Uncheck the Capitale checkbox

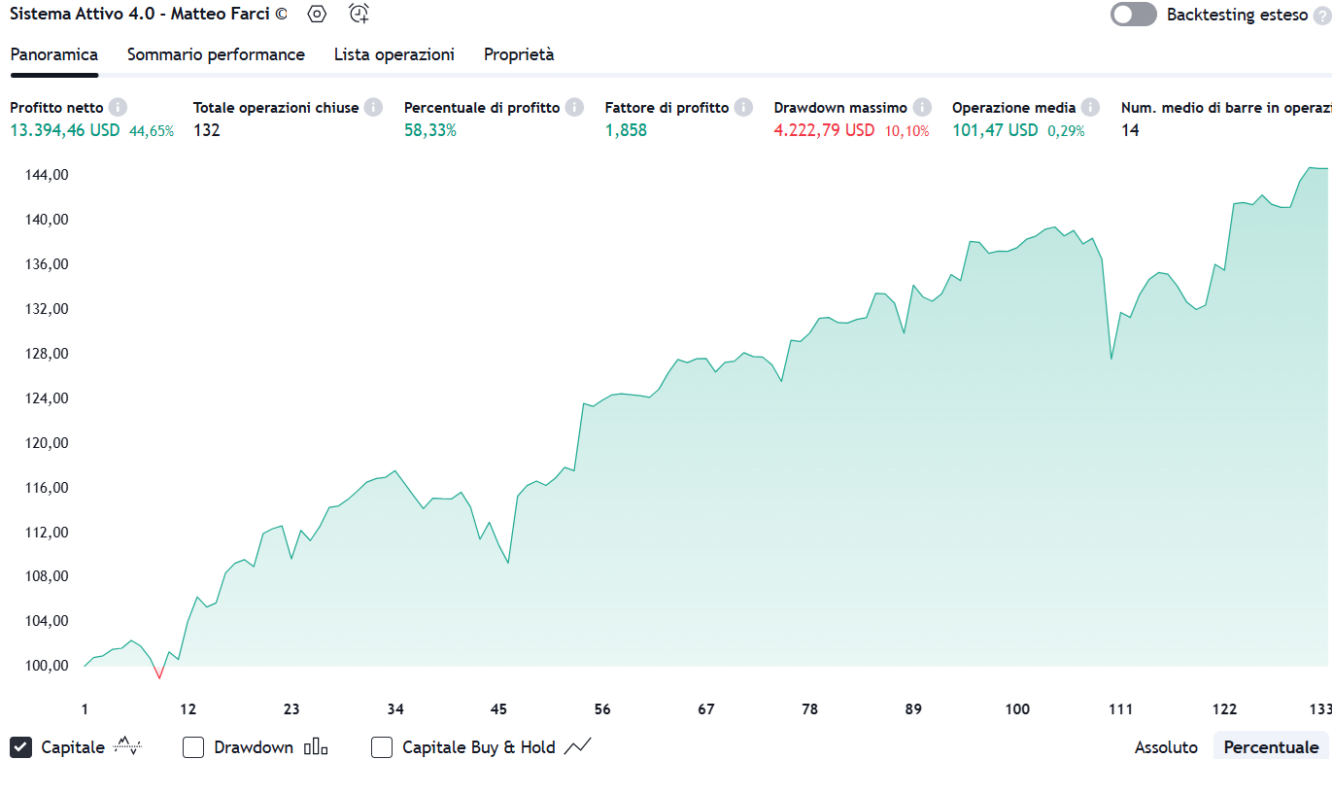(20, 747)
